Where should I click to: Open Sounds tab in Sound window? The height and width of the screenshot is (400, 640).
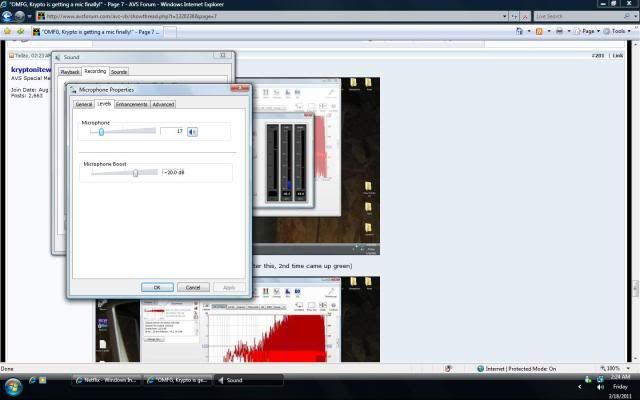point(119,72)
